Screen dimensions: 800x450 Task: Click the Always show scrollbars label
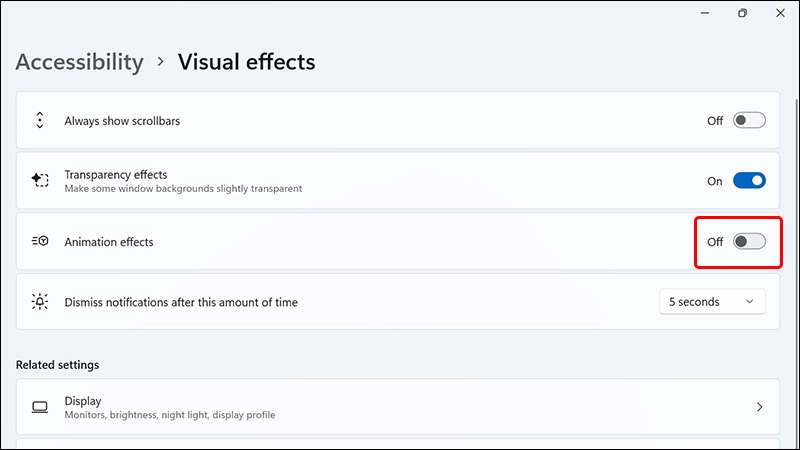[x=122, y=120]
